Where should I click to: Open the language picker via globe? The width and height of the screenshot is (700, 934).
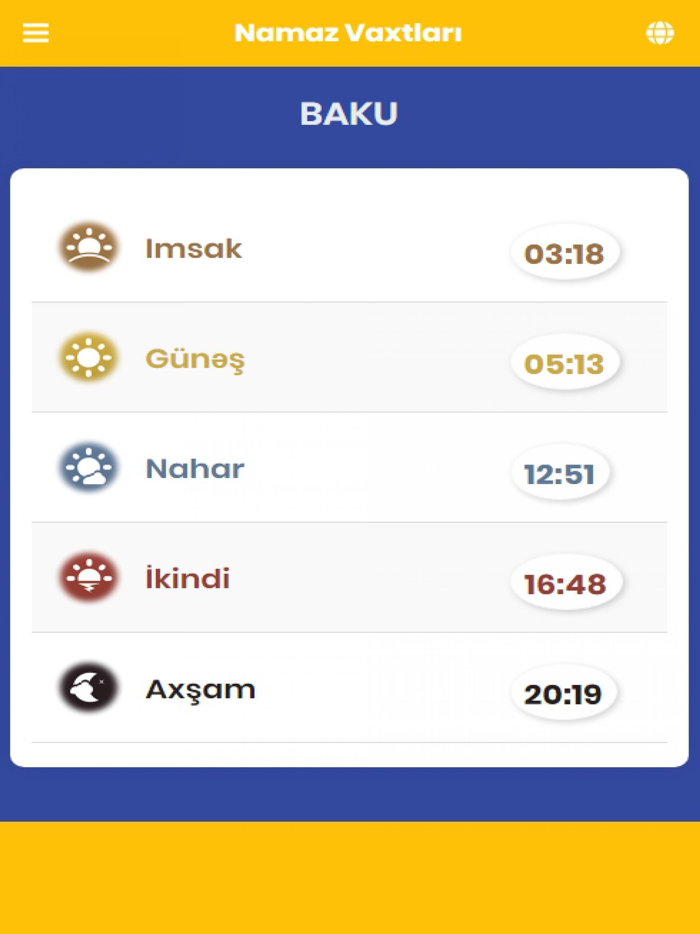(659, 33)
